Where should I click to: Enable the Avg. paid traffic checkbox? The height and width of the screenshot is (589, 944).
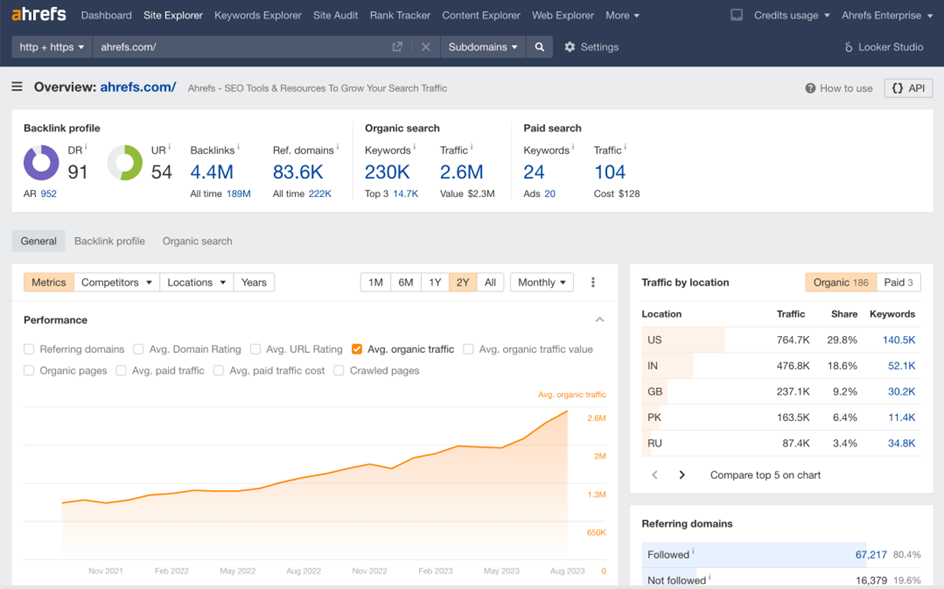121,370
